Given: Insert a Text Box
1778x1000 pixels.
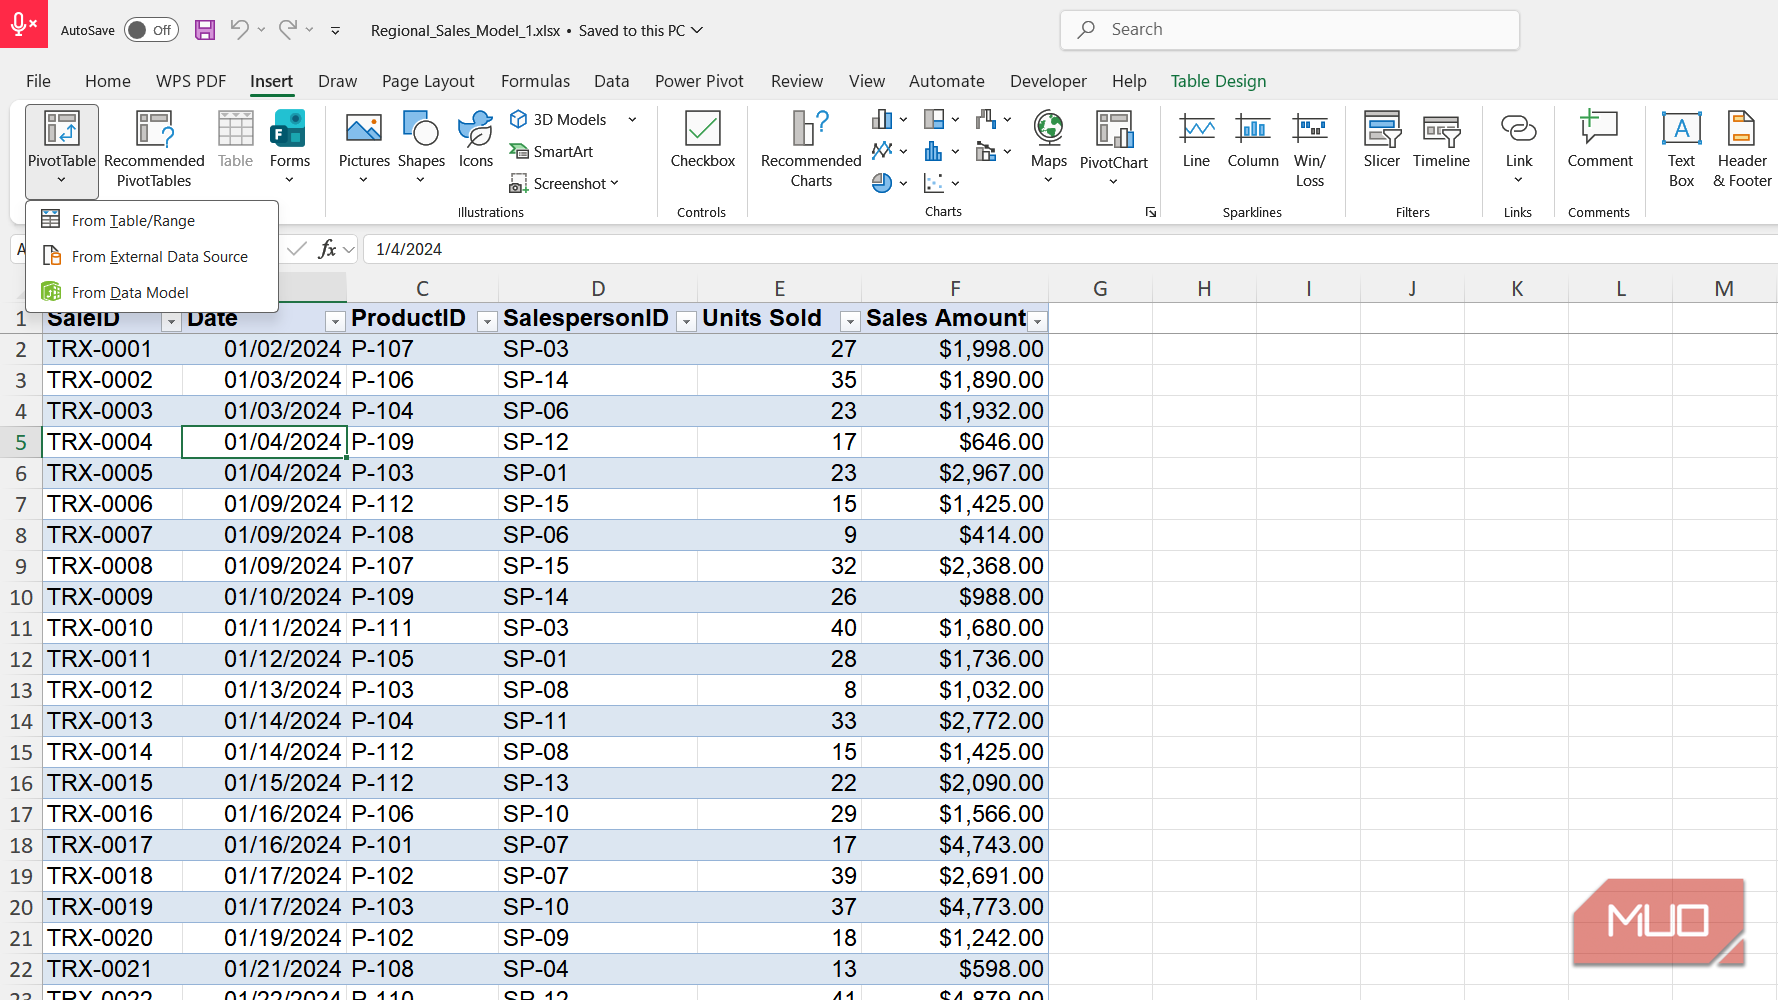Looking at the screenshot, I should tap(1681, 150).
